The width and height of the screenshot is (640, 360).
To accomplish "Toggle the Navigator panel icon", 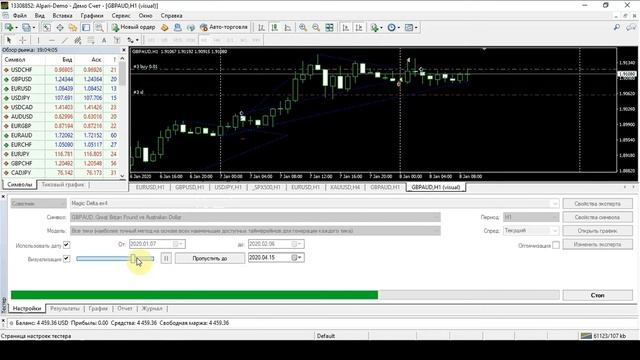I will [73, 27].
